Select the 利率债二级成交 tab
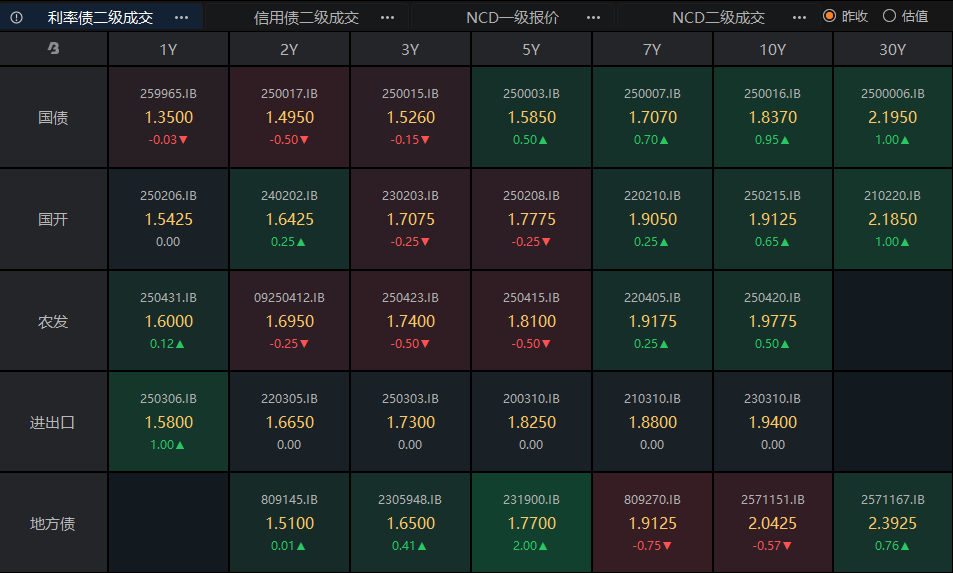Screen dimensions: 953x573 (x=100, y=17)
